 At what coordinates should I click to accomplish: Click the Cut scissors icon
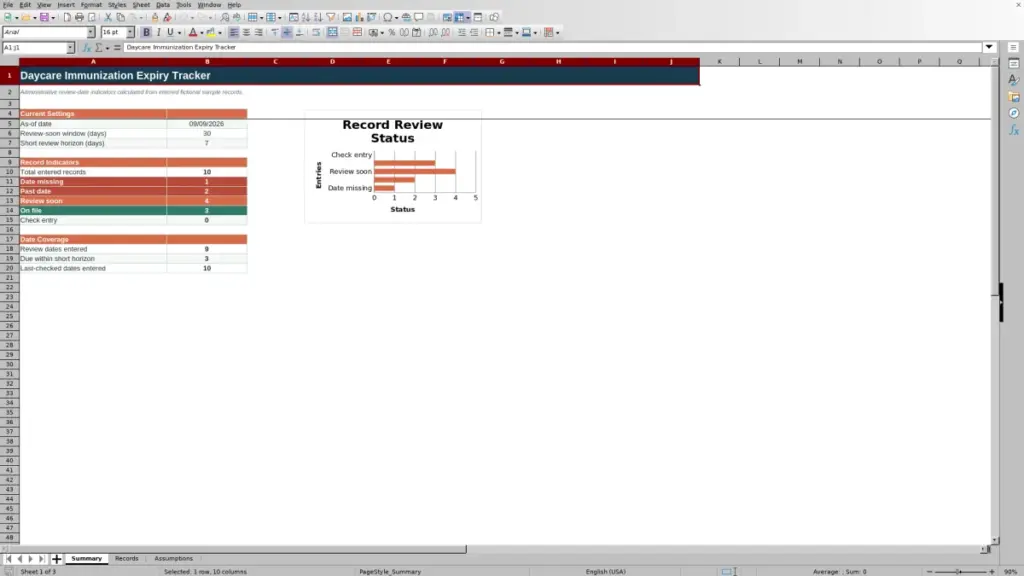pos(108,18)
